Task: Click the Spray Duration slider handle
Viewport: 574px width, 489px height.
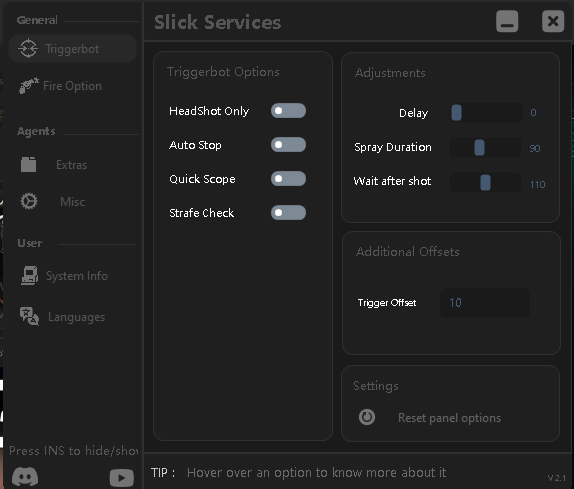Action: pyautogui.click(x=480, y=148)
